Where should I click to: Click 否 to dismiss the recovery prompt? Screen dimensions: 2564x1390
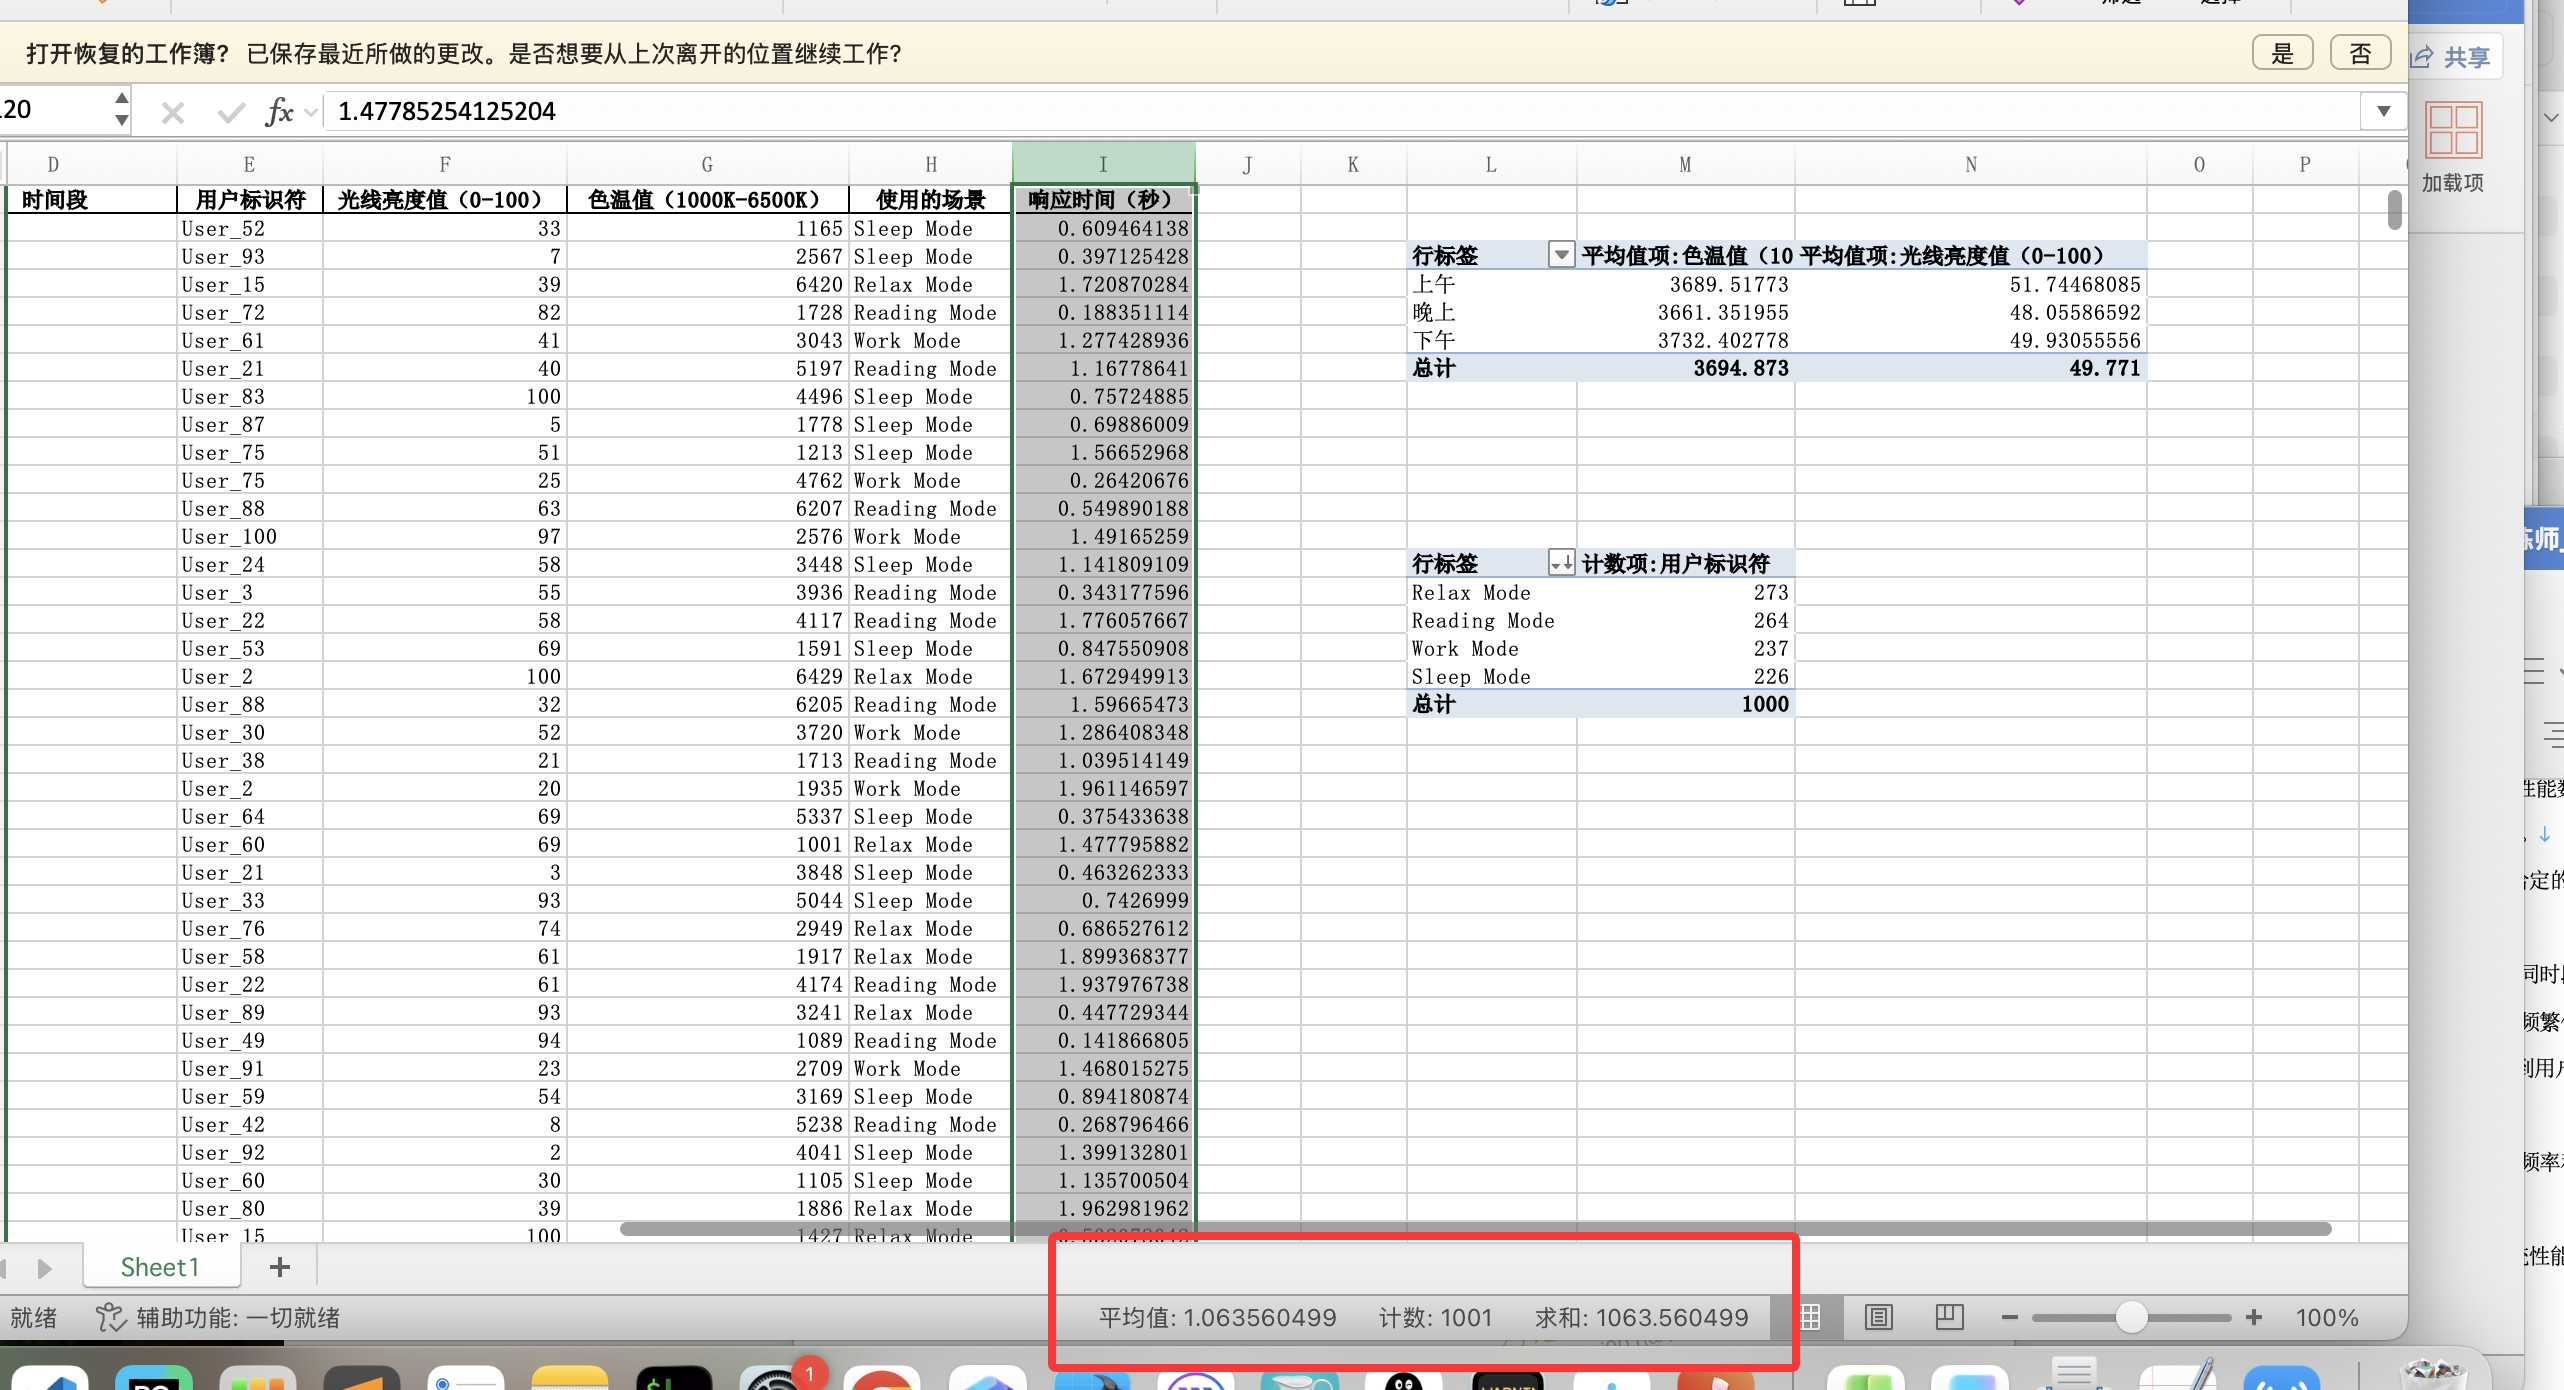pos(2360,53)
